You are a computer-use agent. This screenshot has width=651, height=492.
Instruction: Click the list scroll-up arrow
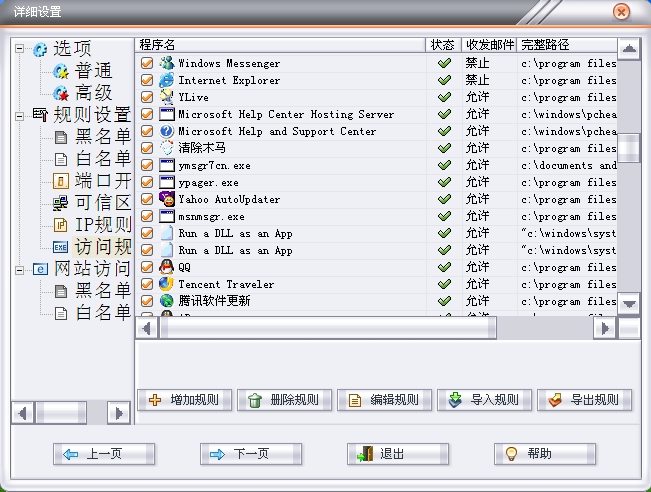[x=629, y=49]
